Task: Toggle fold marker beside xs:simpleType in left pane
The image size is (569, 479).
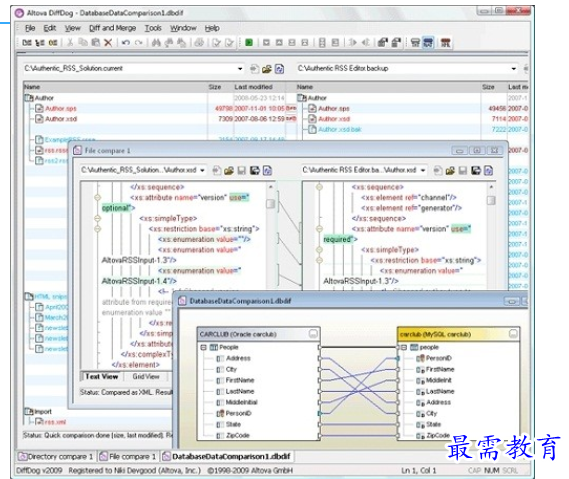Action: [x=98, y=218]
